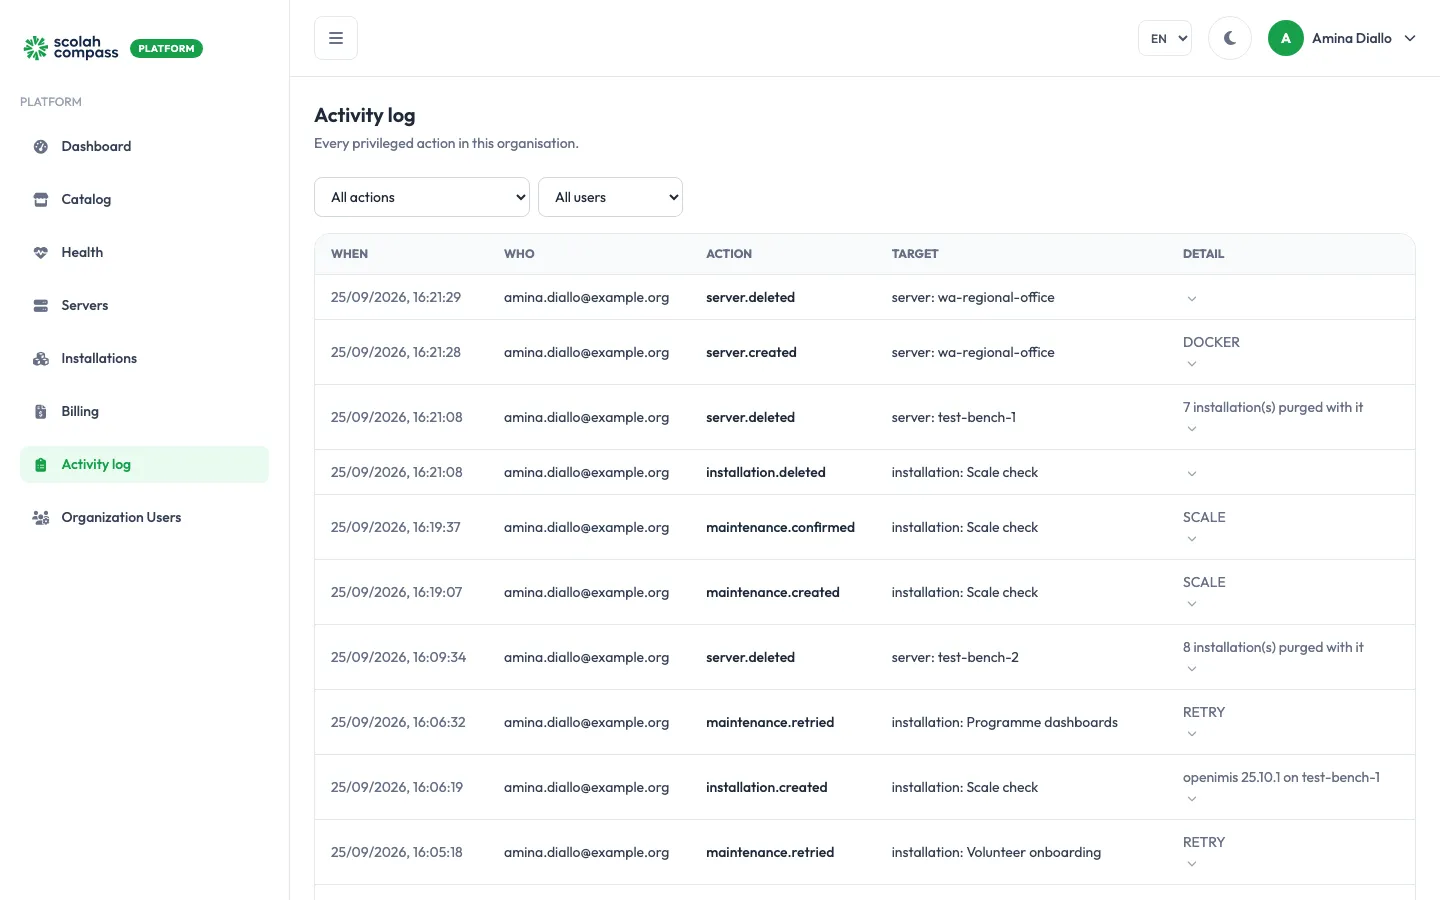Click target text server: test-bench-2
Viewport: 1440px width, 900px height.
955,657
